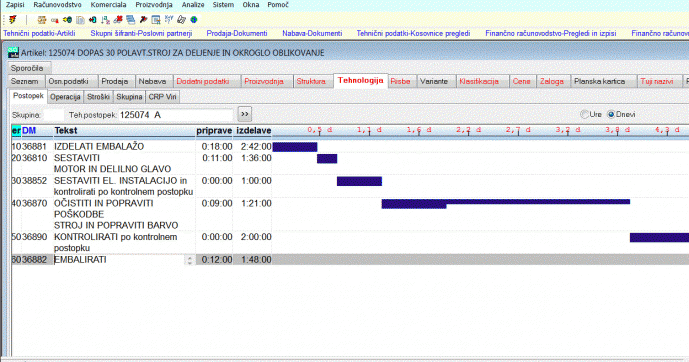Click the stacked blue windows icon
Viewport: 689px width, 362px height.
coord(131,20)
